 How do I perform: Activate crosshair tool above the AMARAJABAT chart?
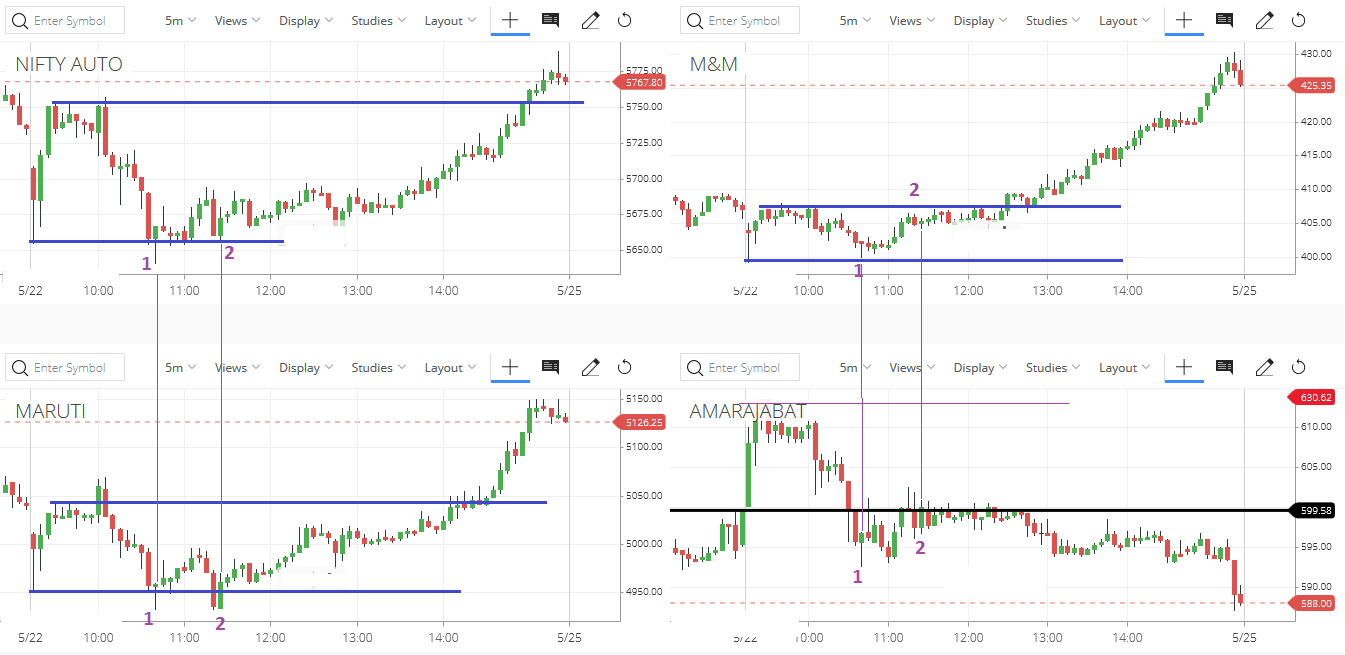tap(1184, 367)
